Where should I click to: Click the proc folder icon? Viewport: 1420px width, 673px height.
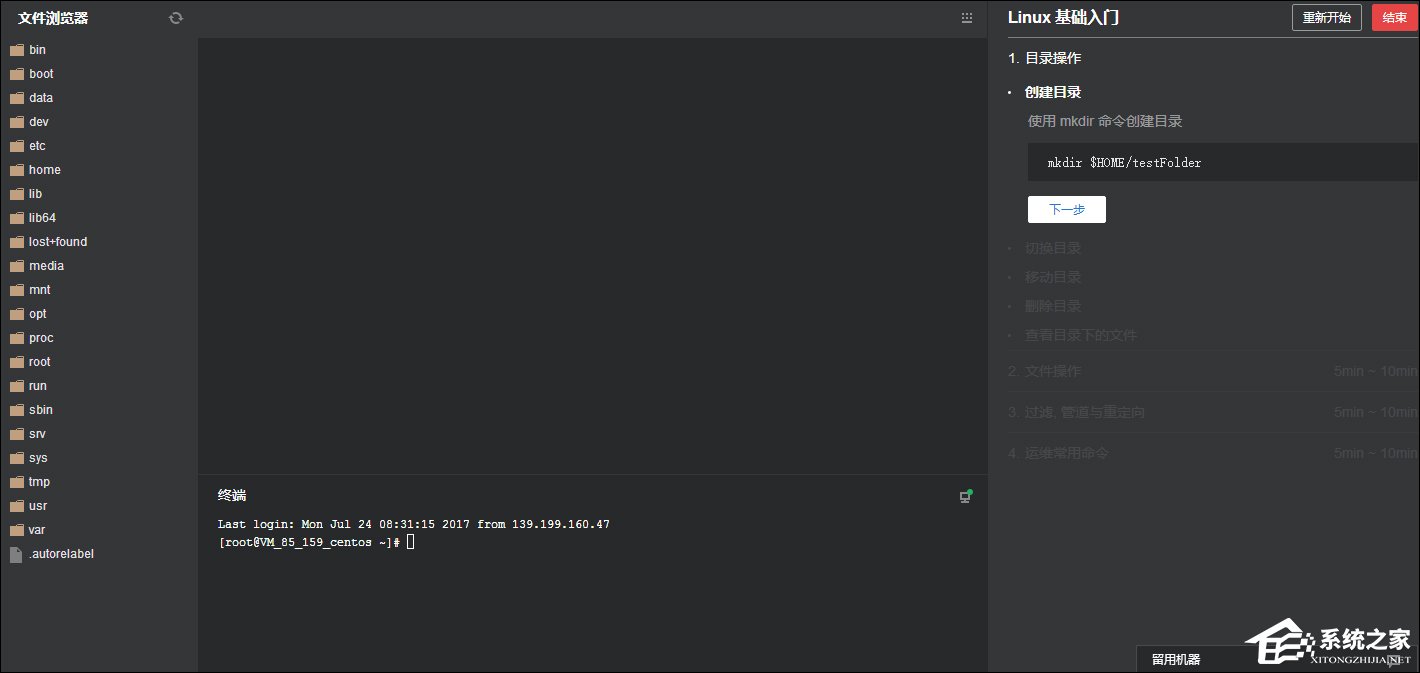coord(16,338)
